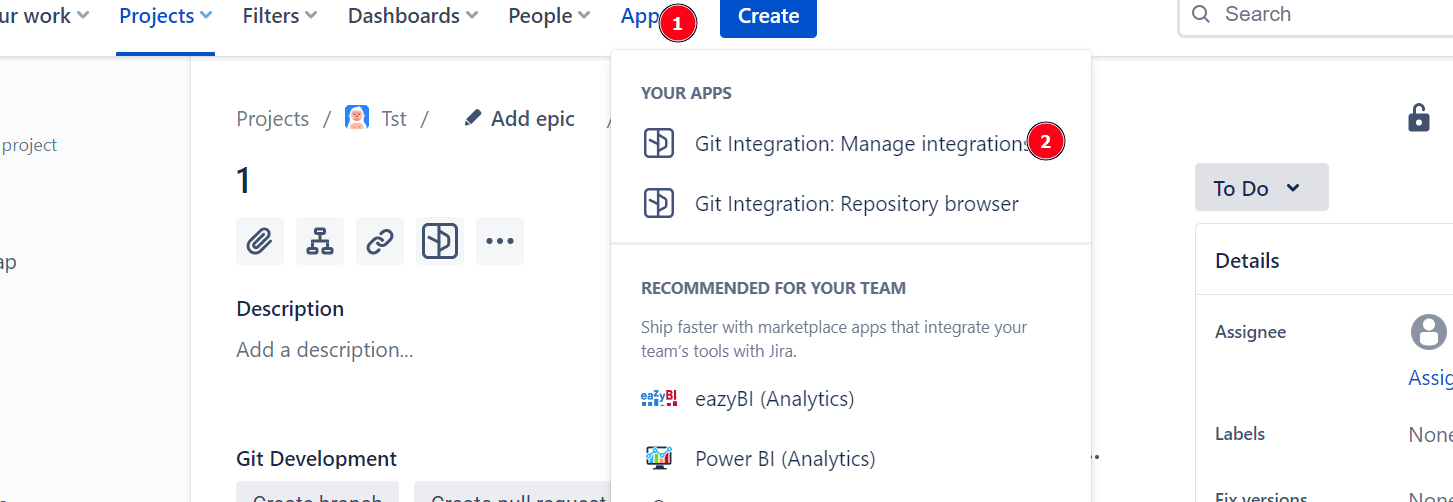Click the lock icon for issue restrictions
This screenshot has height=502, width=1453.
(1418, 118)
